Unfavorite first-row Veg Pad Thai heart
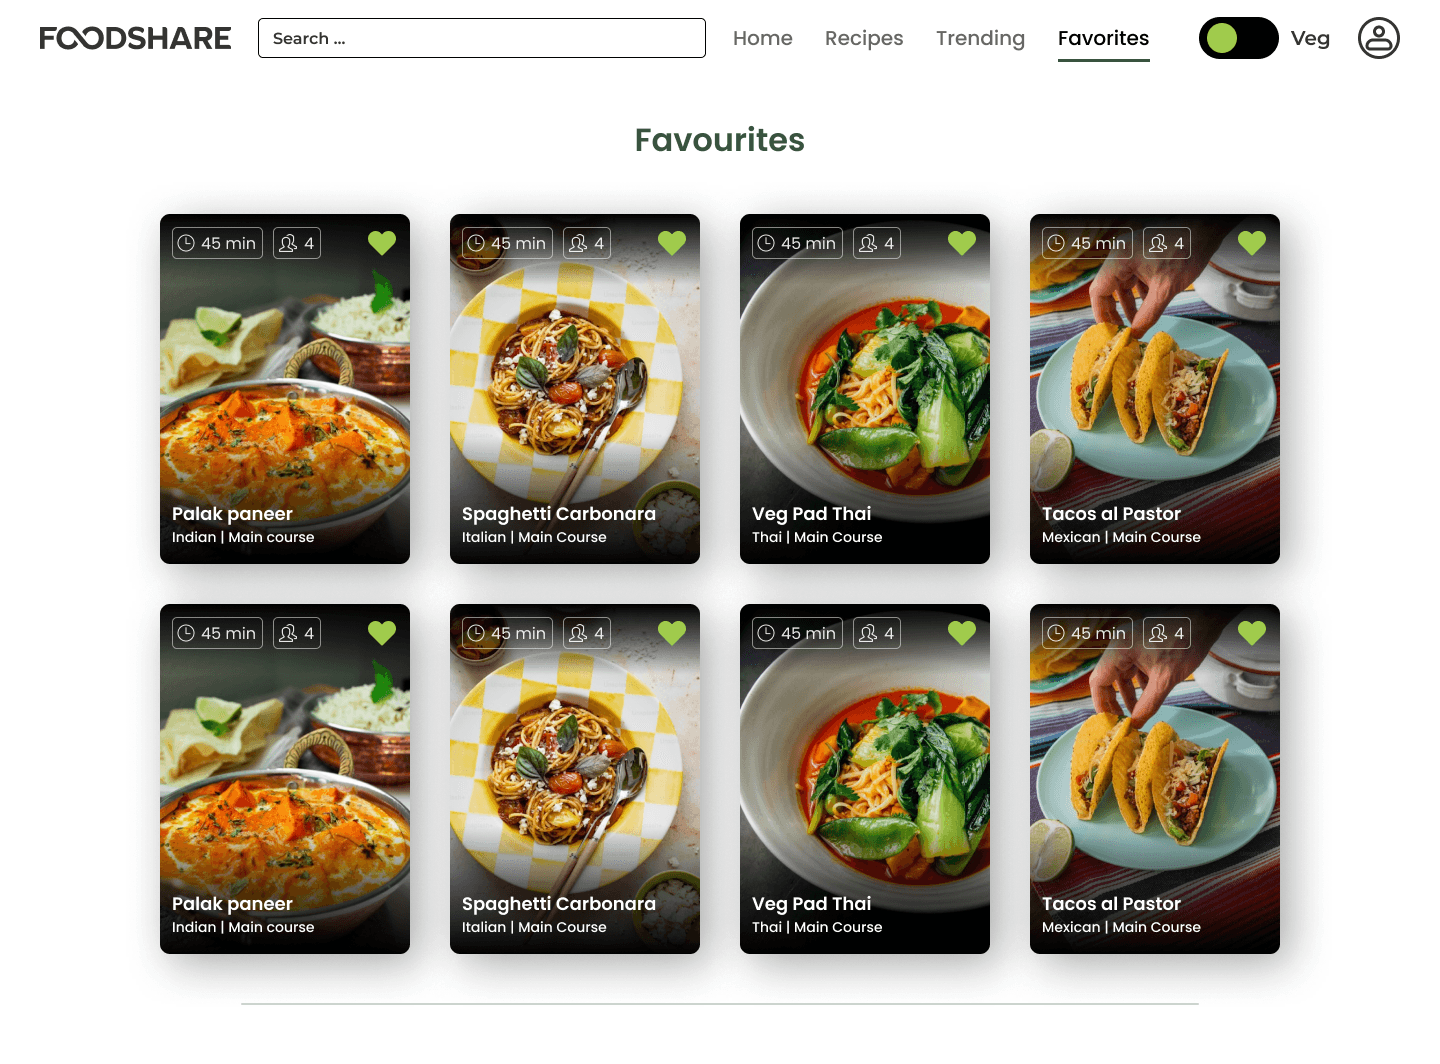The width and height of the screenshot is (1440, 1064). [x=962, y=243]
